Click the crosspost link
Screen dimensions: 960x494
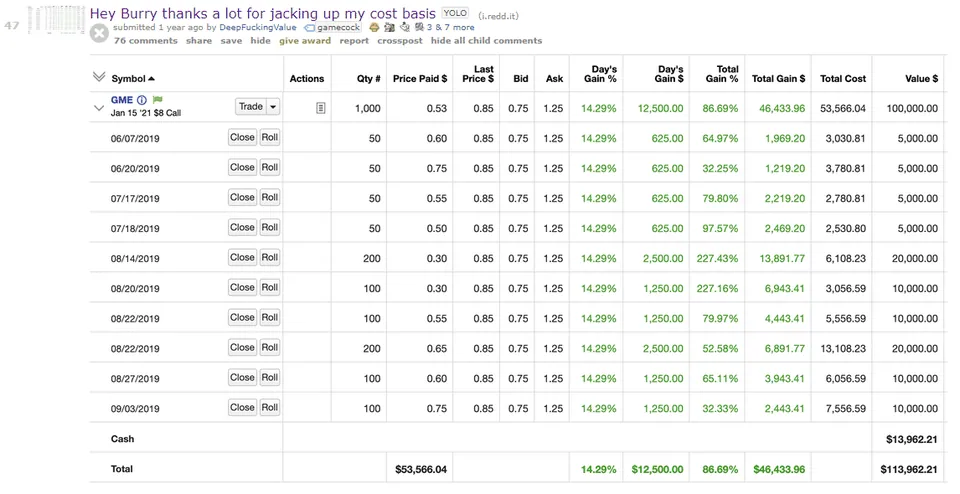[400, 41]
